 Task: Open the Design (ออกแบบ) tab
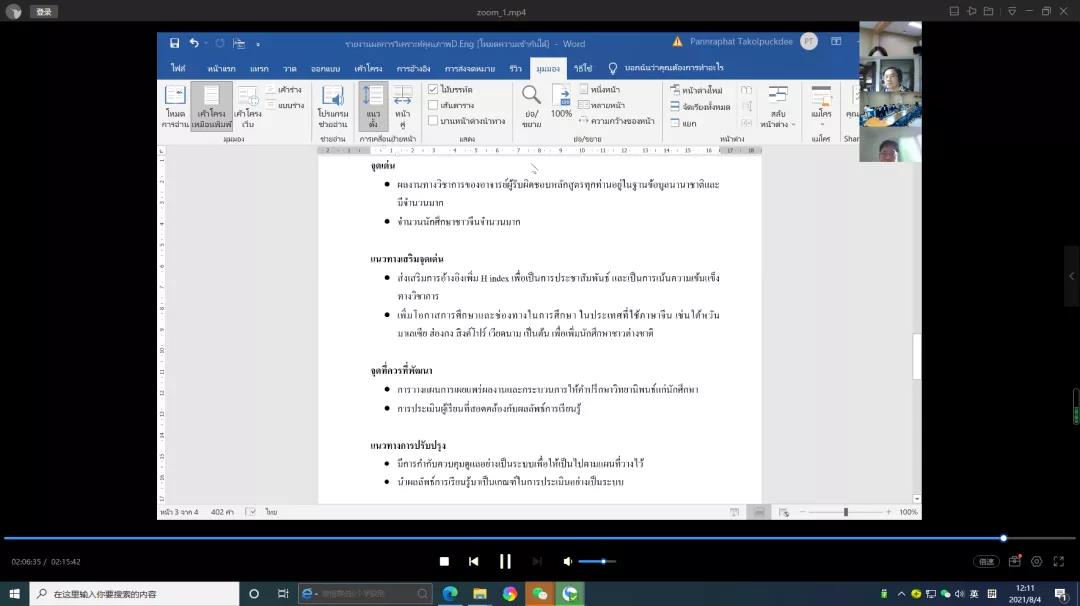[325, 68]
